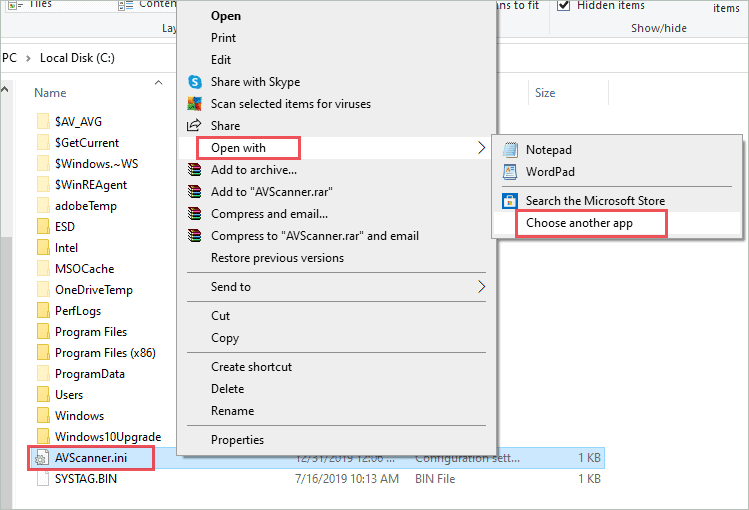Select Compress to "AVScanner.rar" and email
The height and width of the screenshot is (510, 749).
coord(314,236)
